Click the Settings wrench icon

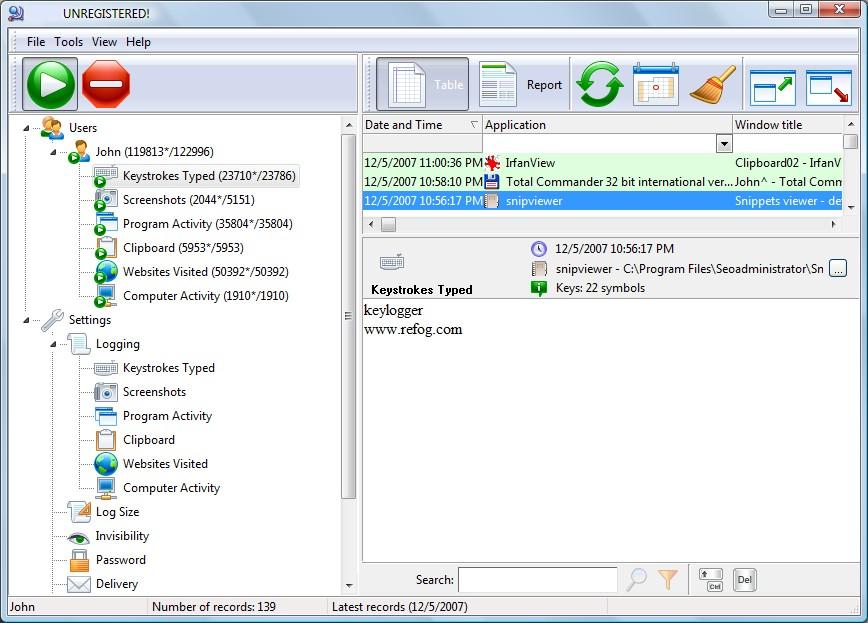(x=52, y=320)
